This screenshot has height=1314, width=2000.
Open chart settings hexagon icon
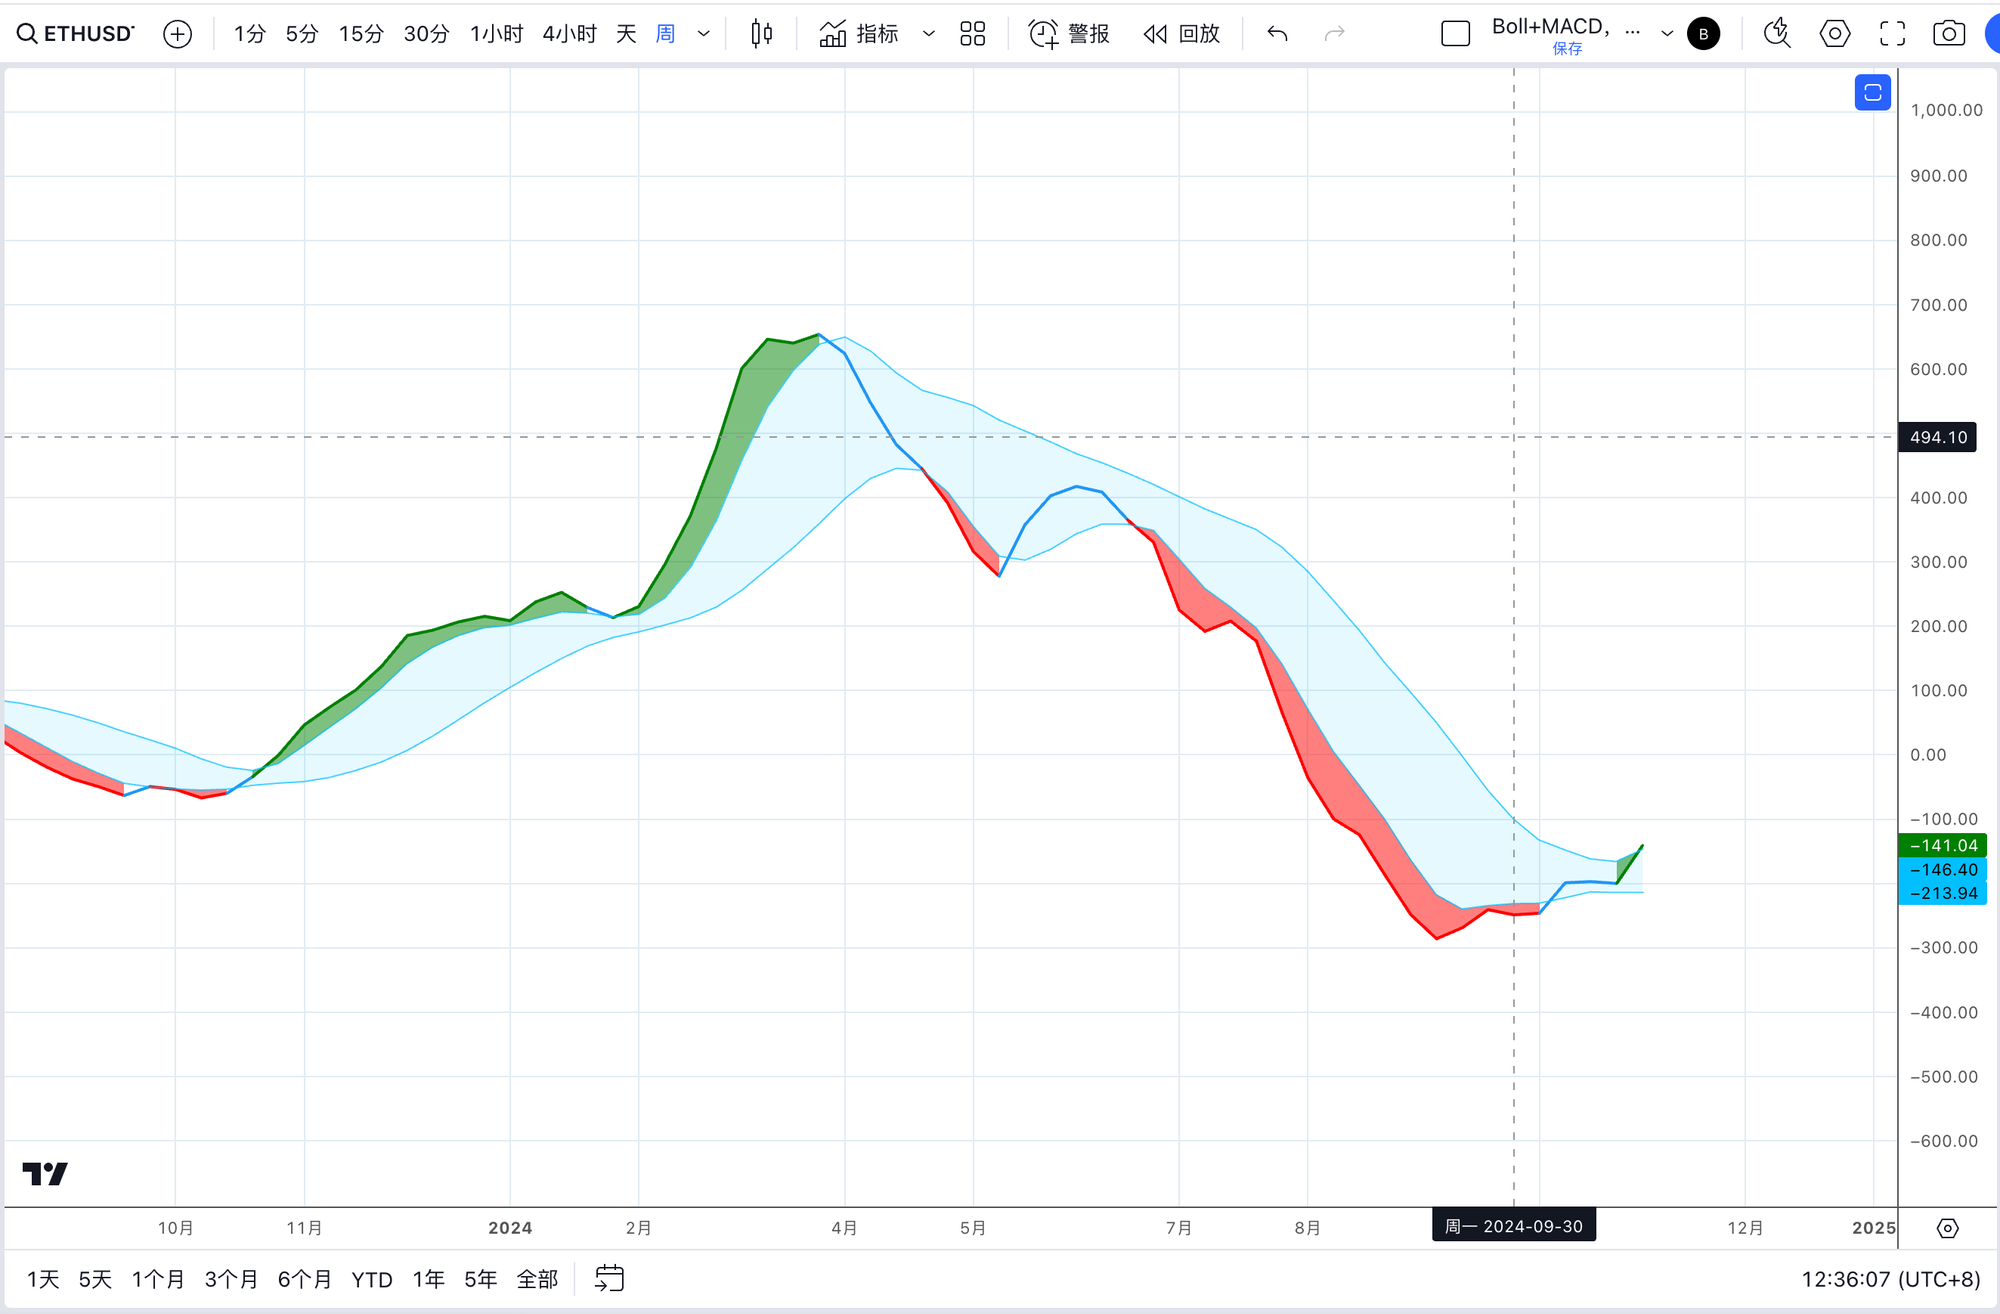1835,34
